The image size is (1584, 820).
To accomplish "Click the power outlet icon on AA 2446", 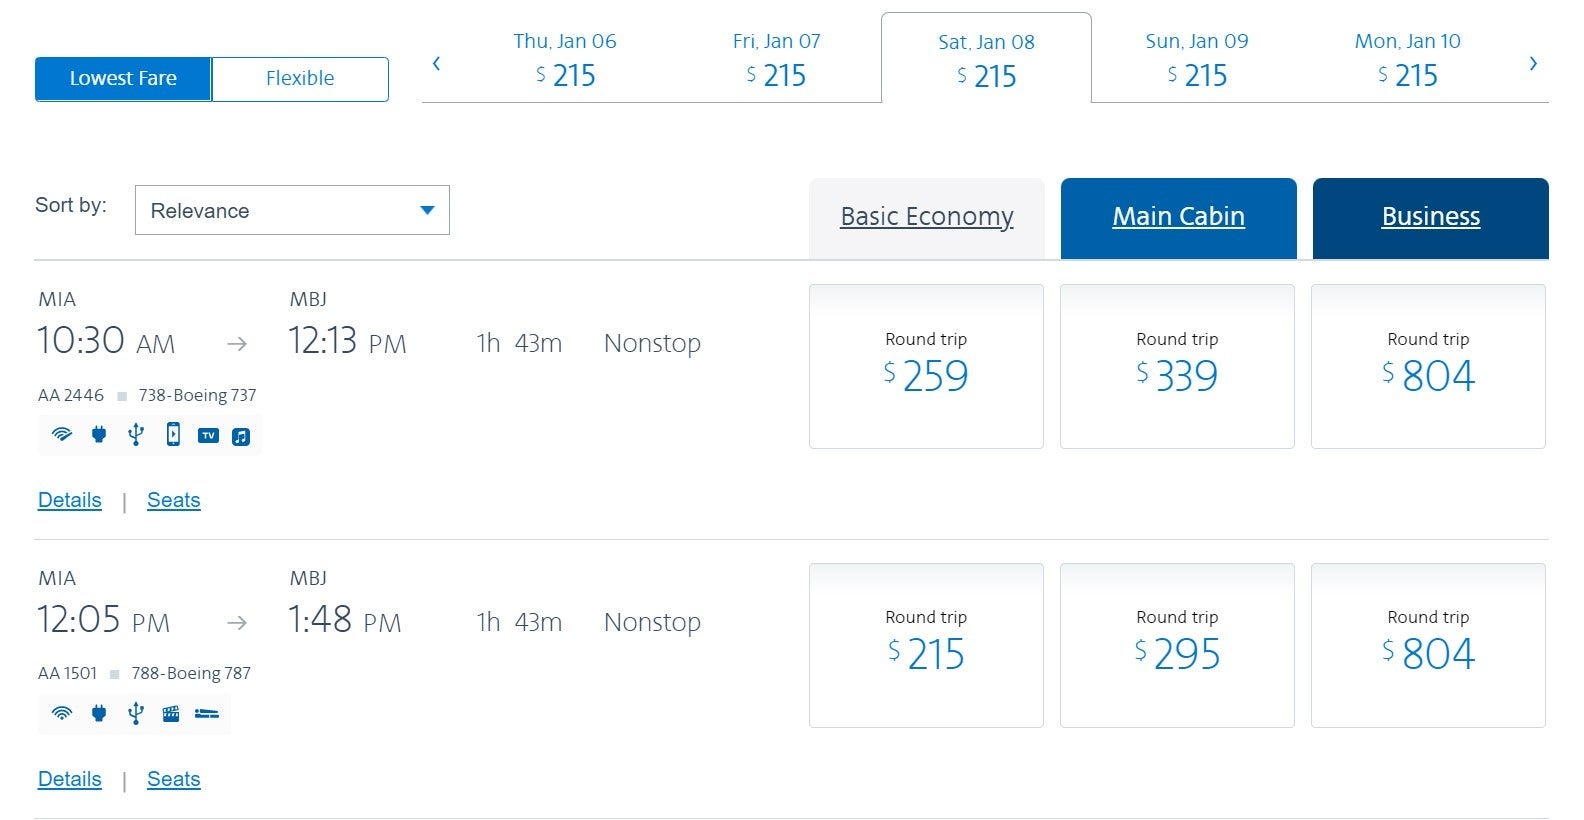I will point(99,435).
